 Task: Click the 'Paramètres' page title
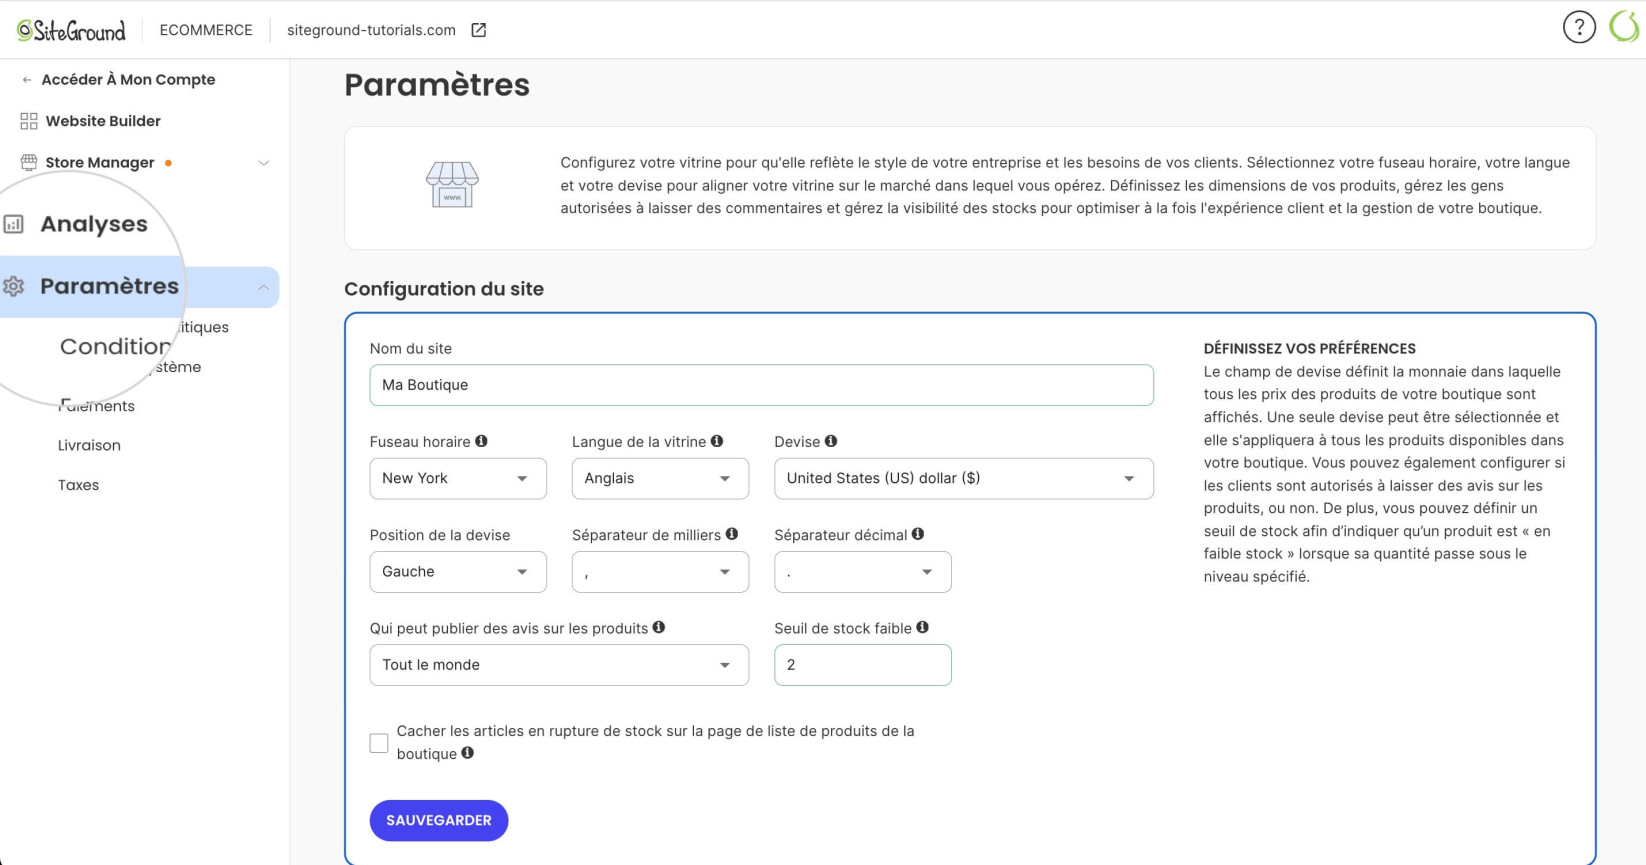[437, 85]
